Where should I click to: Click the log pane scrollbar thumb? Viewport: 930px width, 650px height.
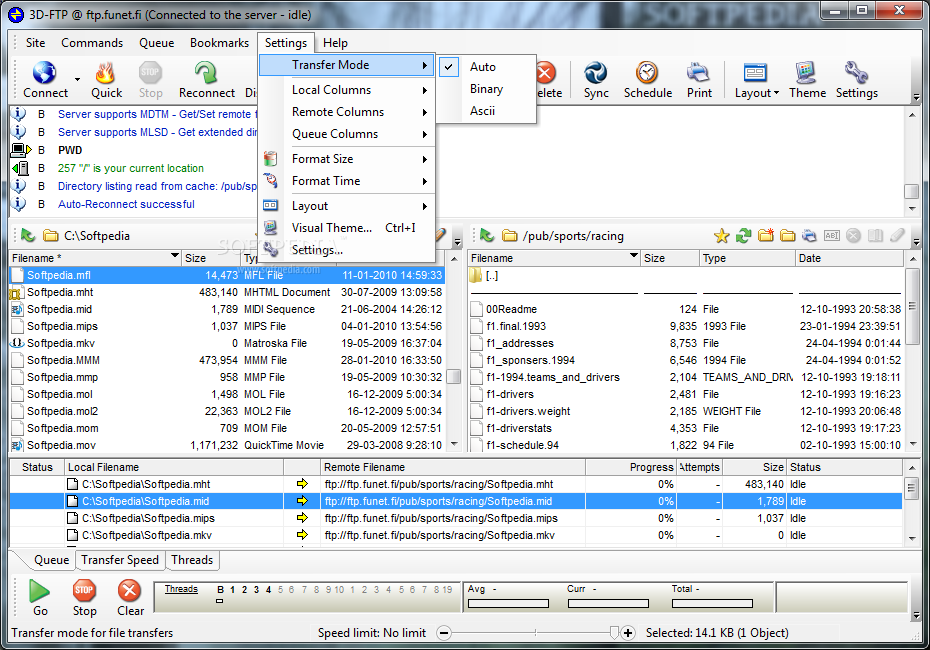[911, 192]
